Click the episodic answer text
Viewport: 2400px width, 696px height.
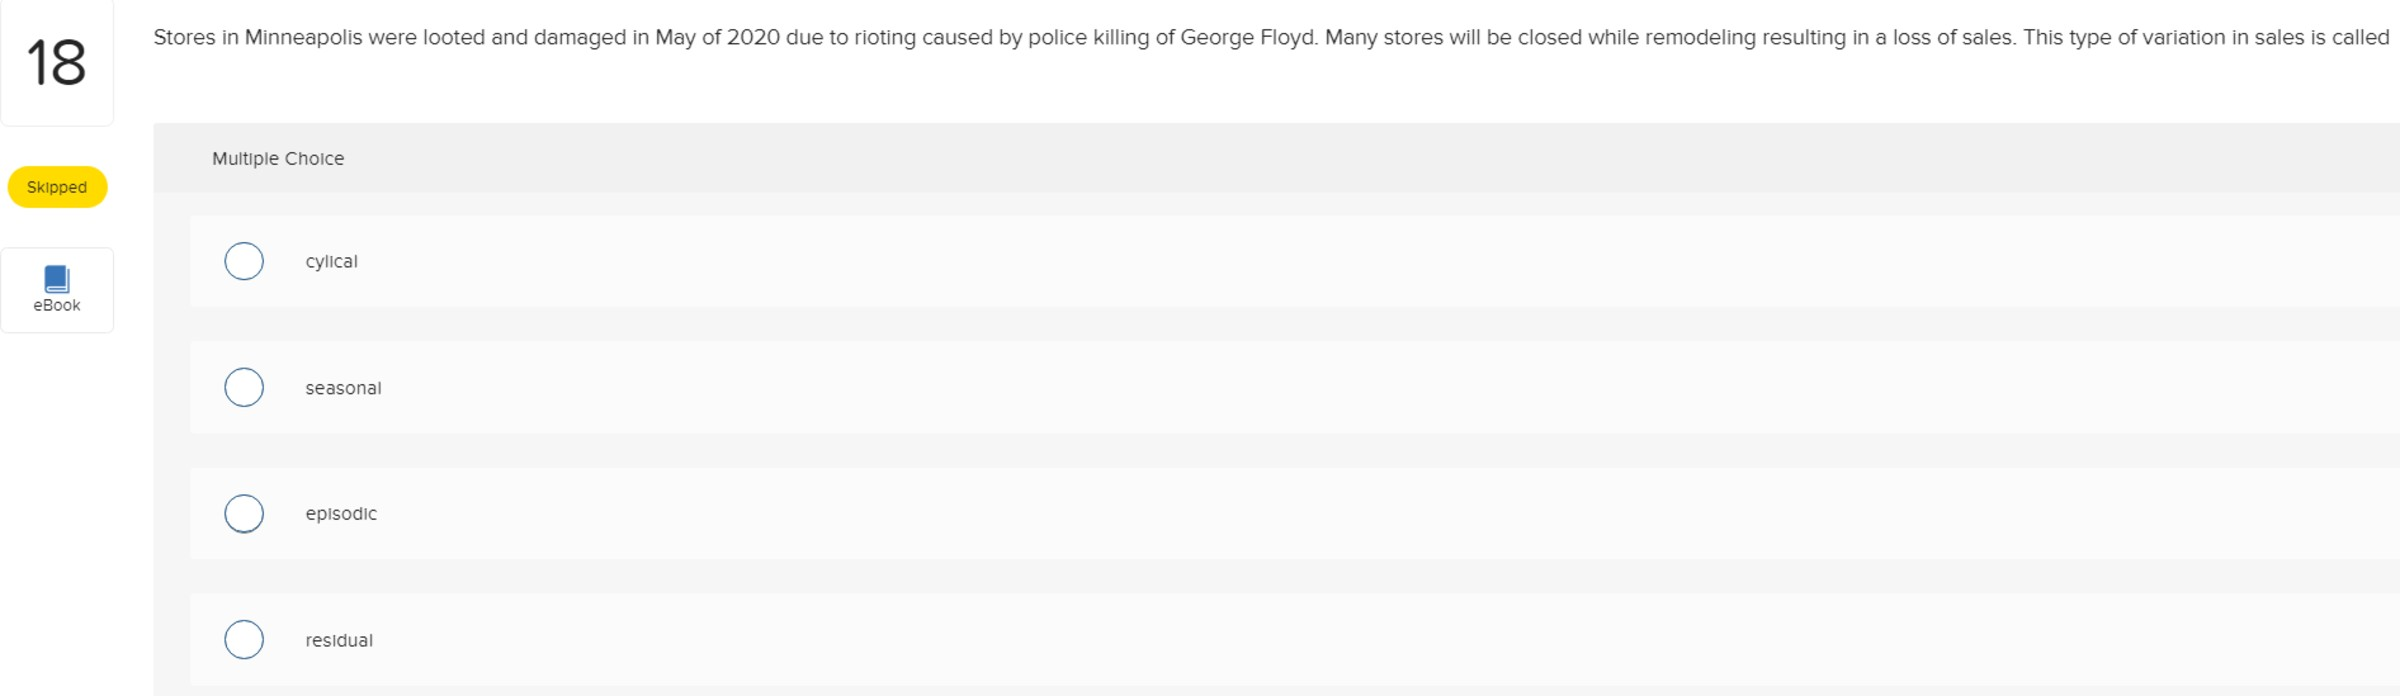click(x=341, y=514)
